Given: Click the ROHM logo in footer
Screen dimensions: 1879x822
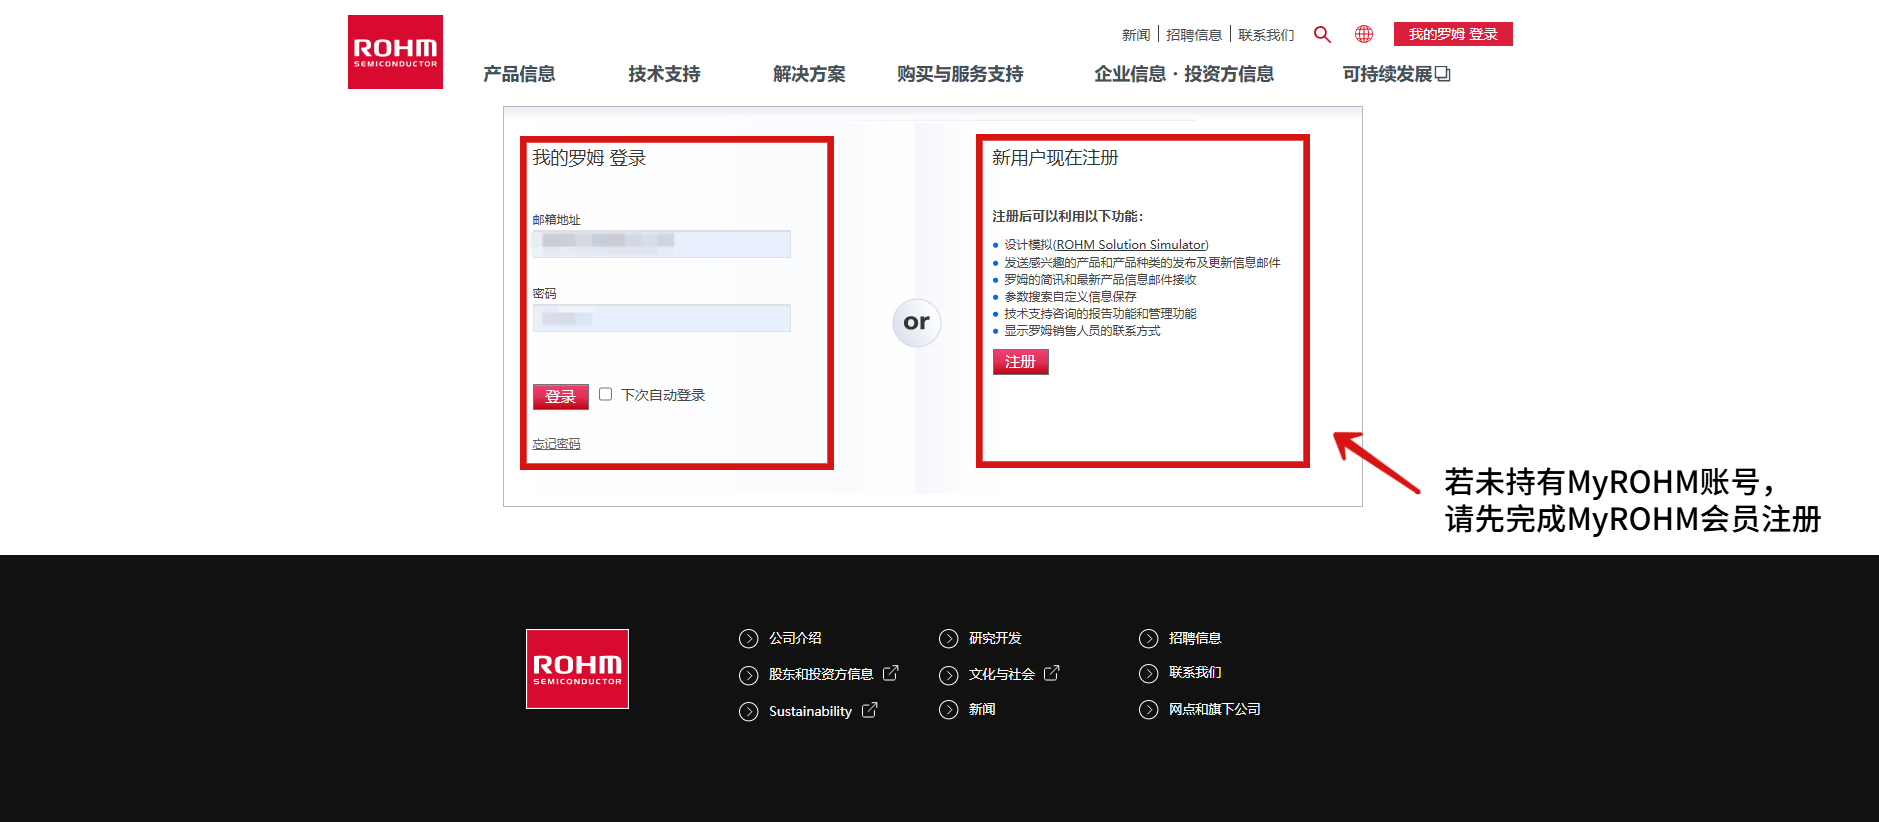Looking at the screenshot, I should (x=577, y=669).
